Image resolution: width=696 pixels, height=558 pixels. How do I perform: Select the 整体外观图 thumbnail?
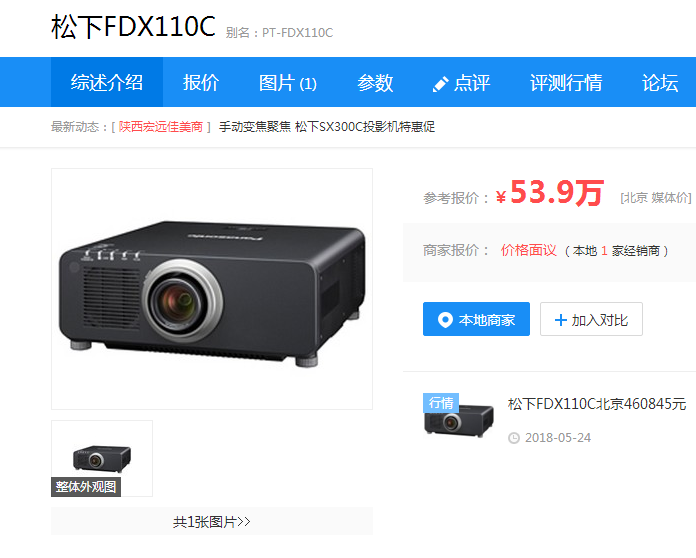point(102,459)
